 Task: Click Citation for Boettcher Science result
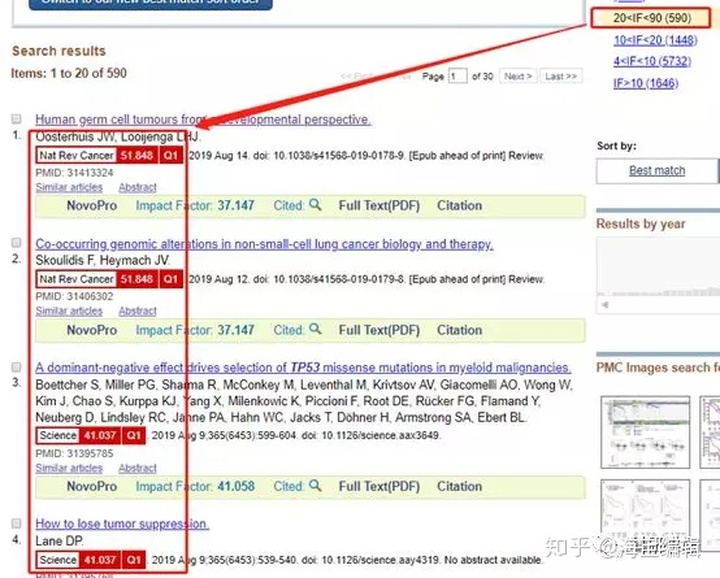click(459, 487)
